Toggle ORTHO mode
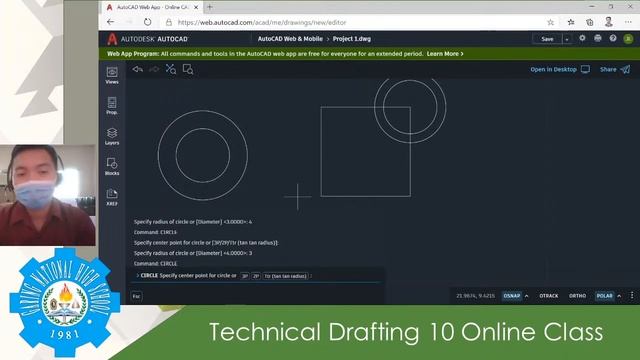The height and width of the screenshot is (360, 640). [x=577, y=296]
